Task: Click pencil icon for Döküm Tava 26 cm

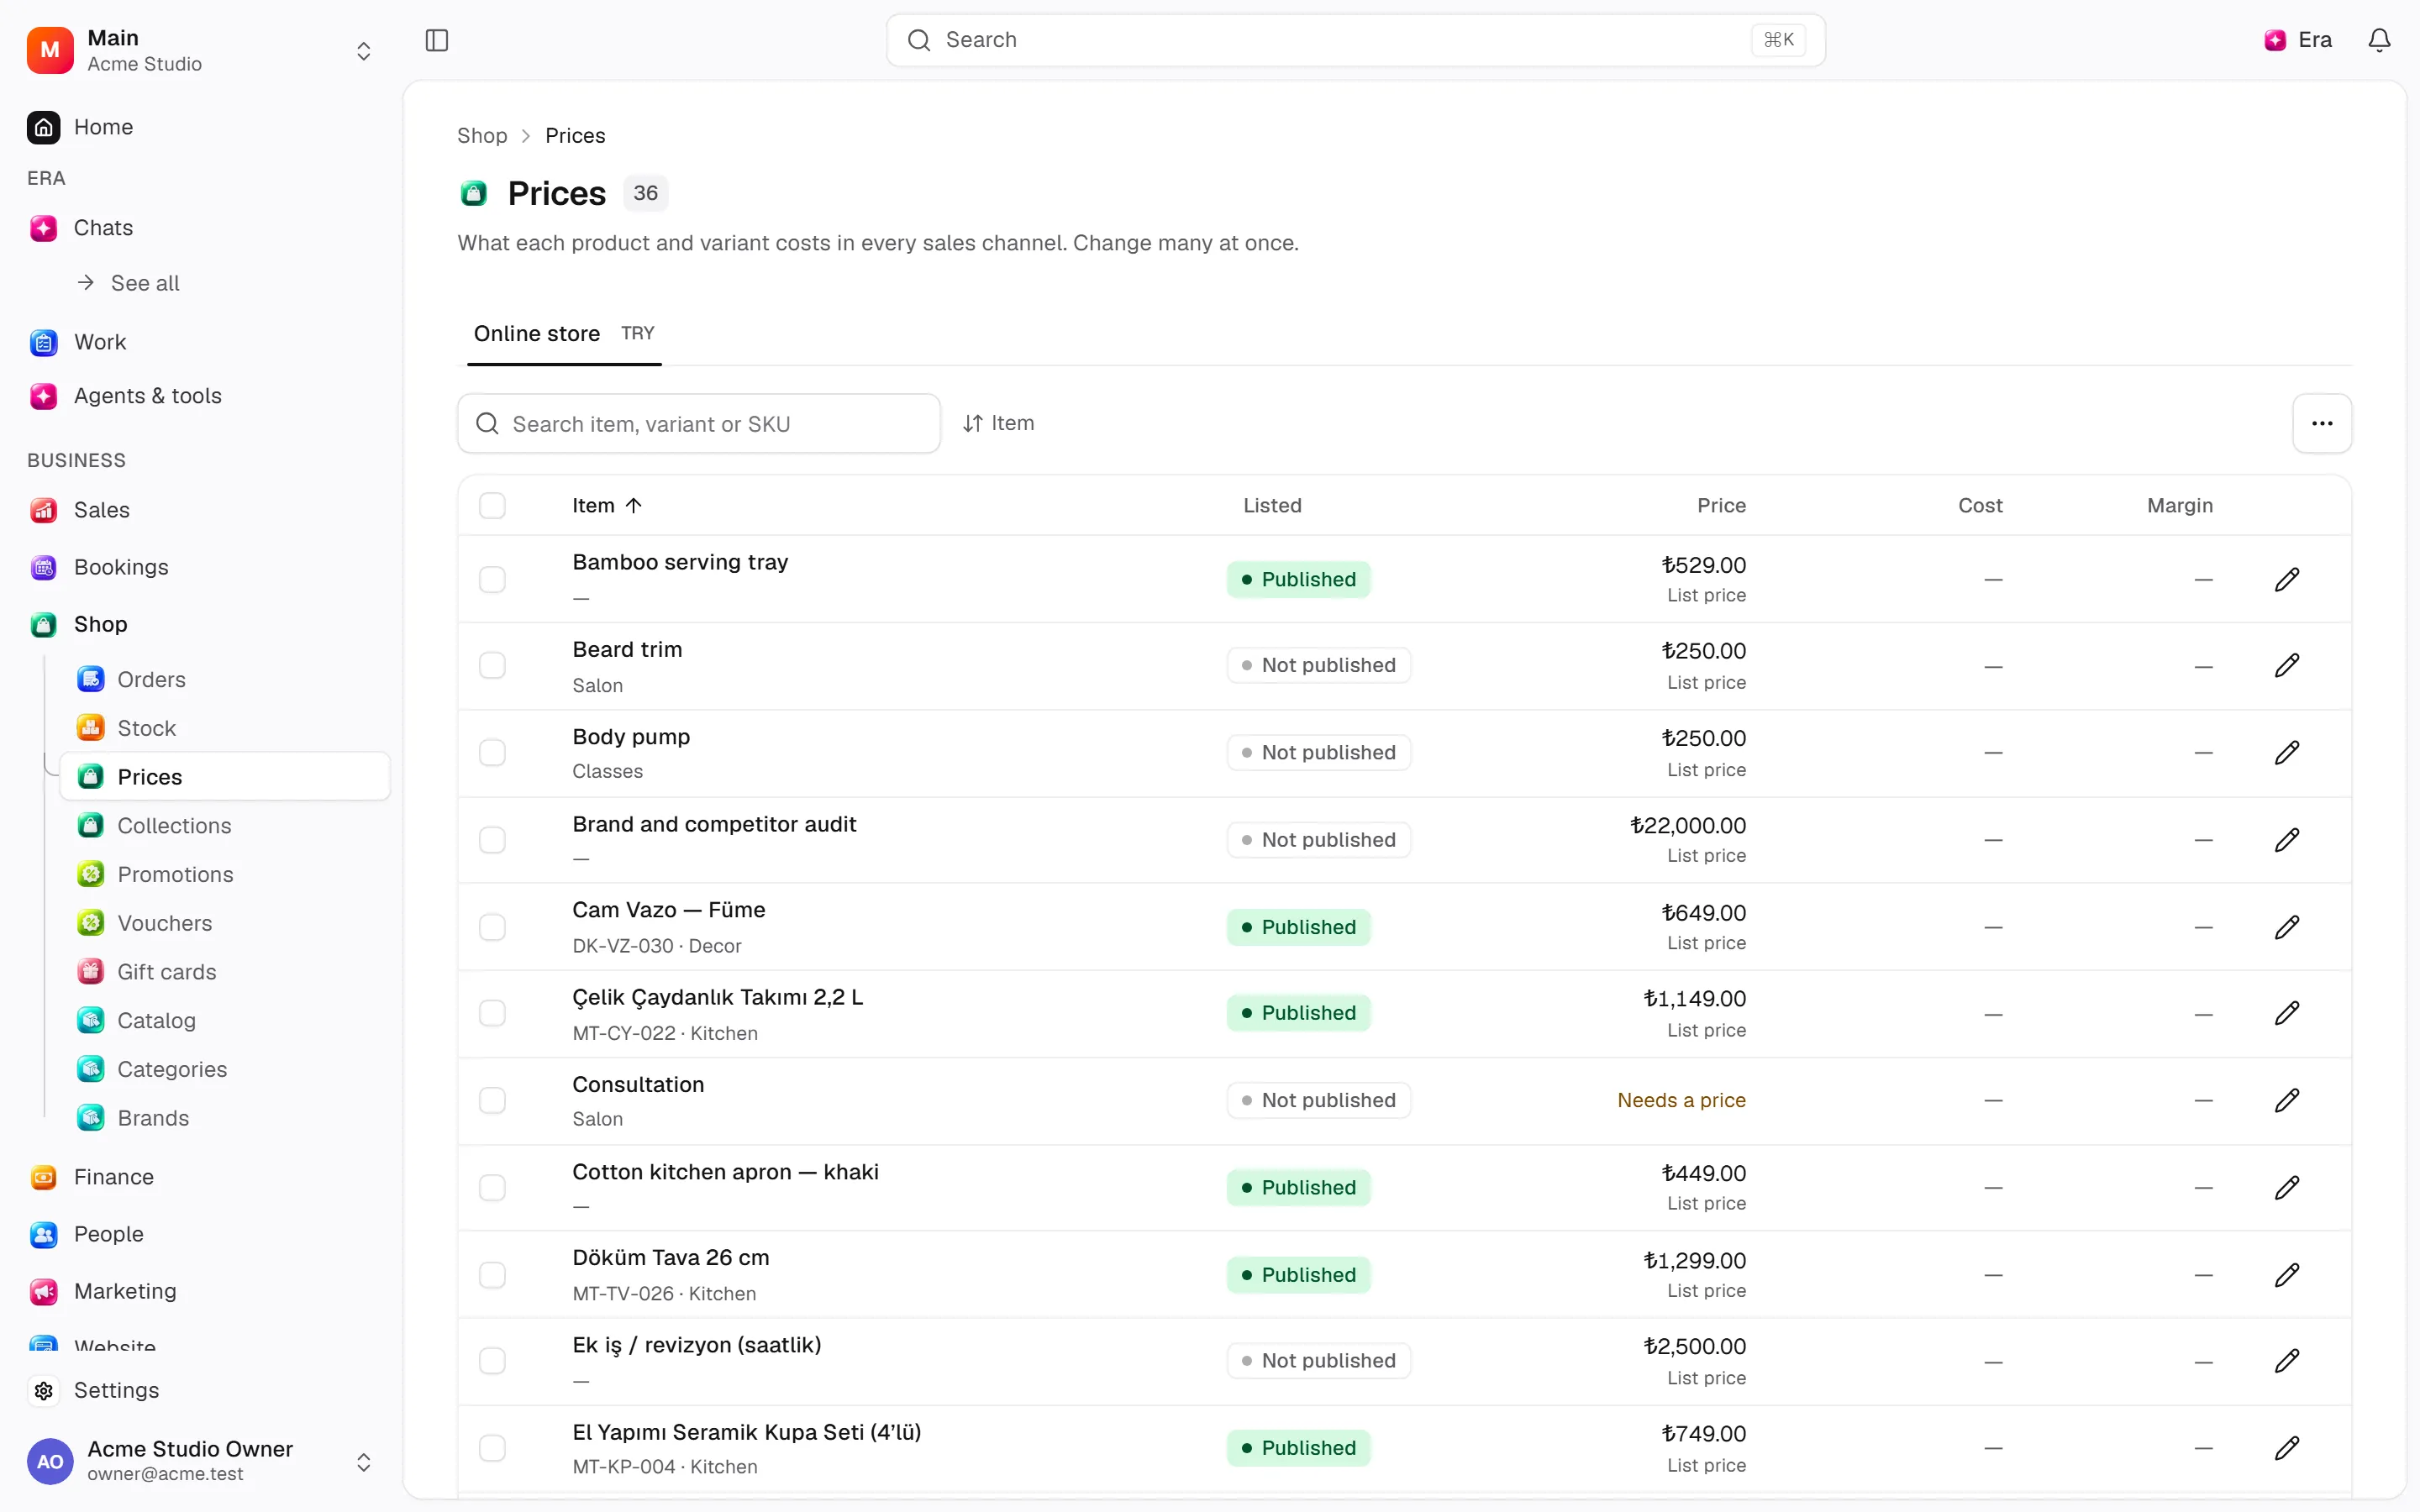Action: pos(2287,1275)
